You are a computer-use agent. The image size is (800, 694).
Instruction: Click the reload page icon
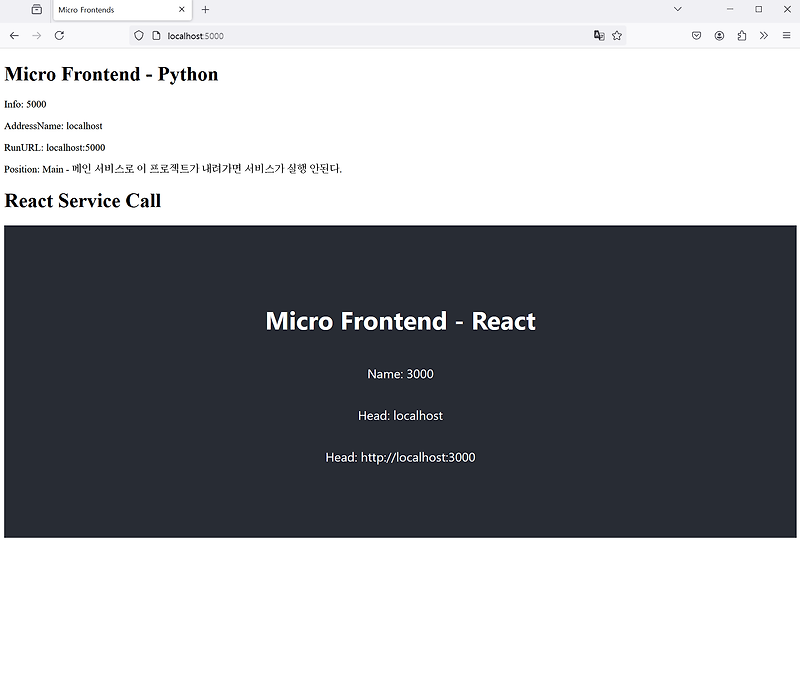pyautogui.click(x=59, y=35)
